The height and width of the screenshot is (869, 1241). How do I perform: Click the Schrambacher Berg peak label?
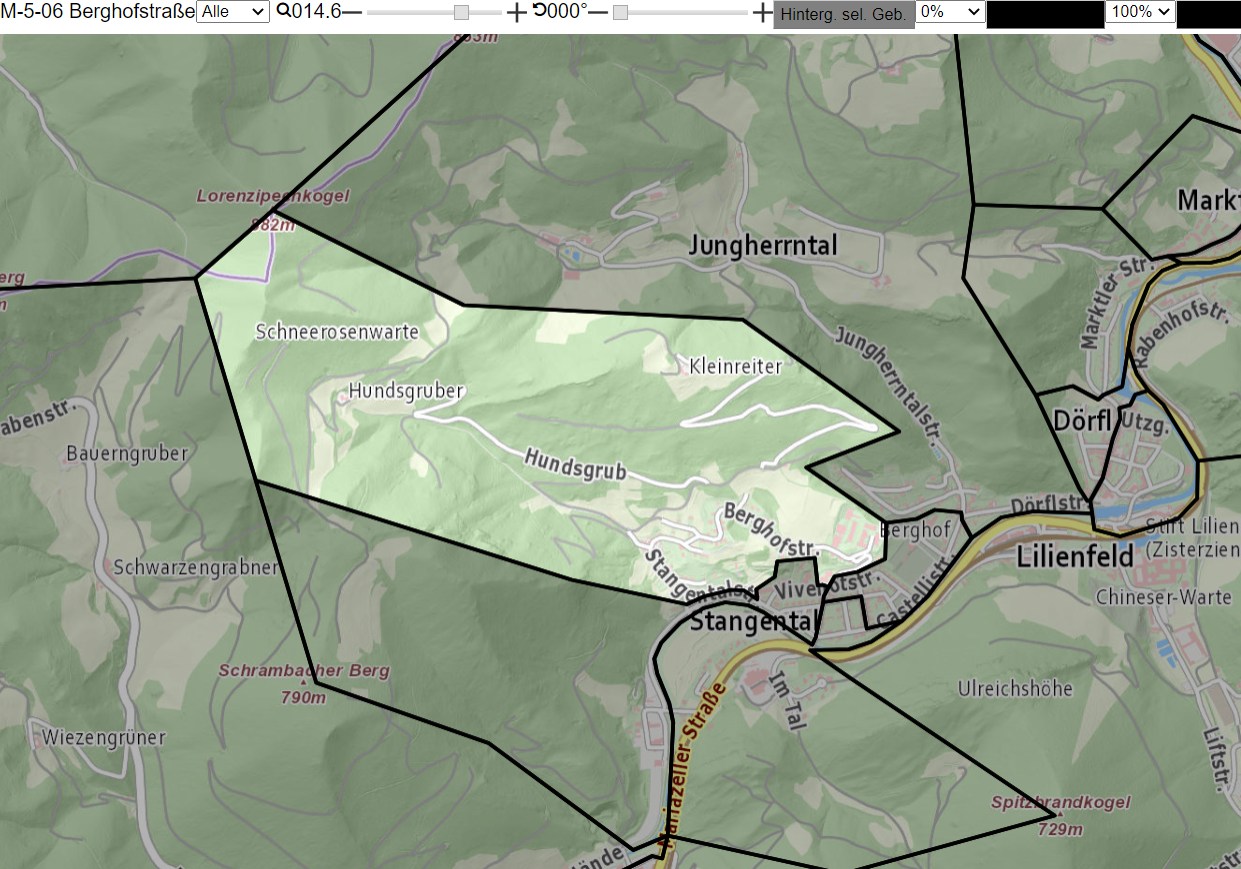click(x=304, y=671)
